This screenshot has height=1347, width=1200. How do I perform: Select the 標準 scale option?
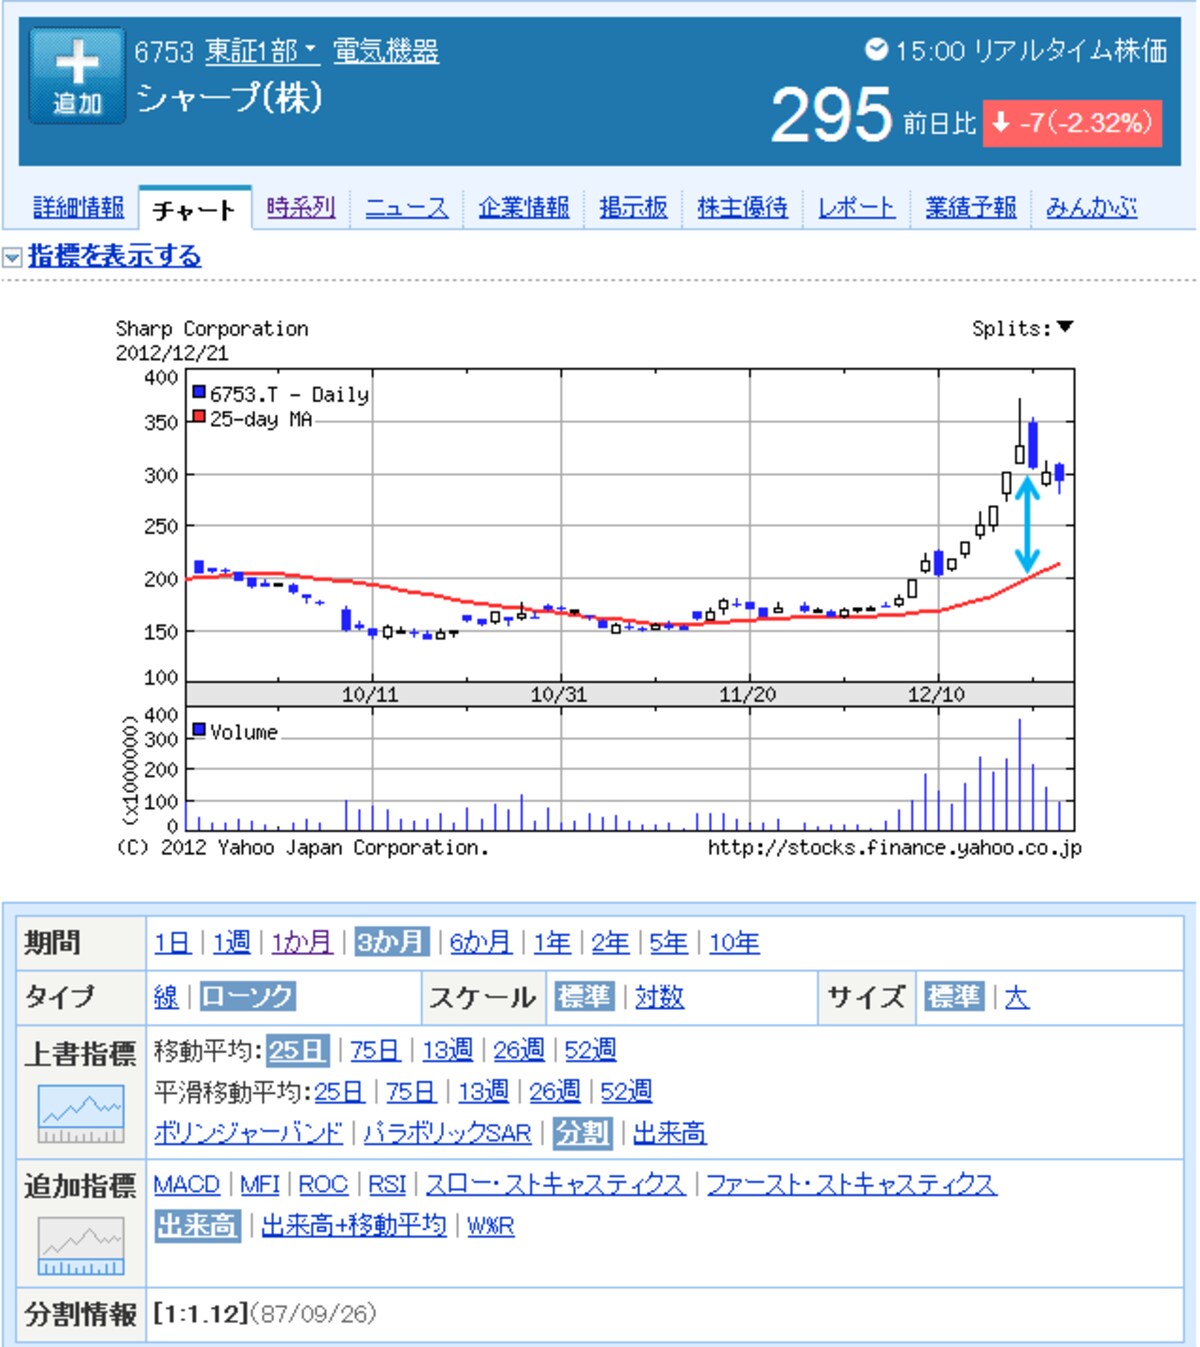point(585,997)
